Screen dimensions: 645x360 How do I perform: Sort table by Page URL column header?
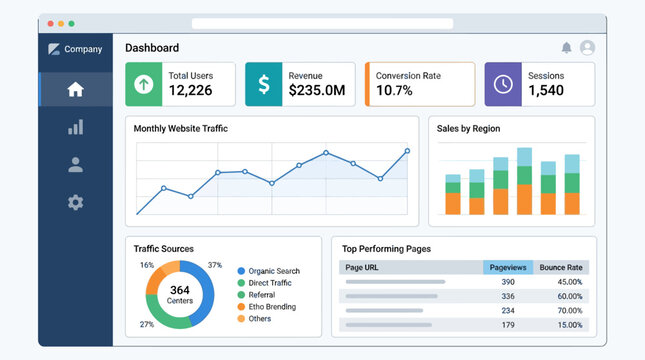click(411, 267)
